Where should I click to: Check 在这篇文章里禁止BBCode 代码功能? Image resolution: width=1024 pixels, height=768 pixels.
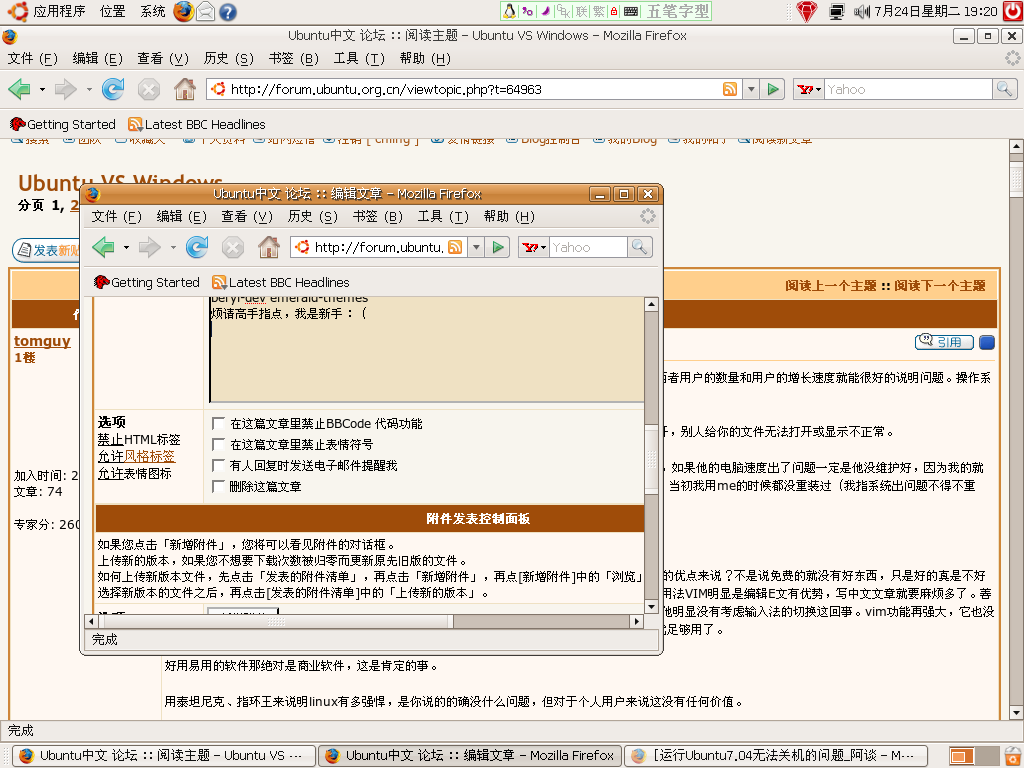pyautogui.click(x=218, y=423)
